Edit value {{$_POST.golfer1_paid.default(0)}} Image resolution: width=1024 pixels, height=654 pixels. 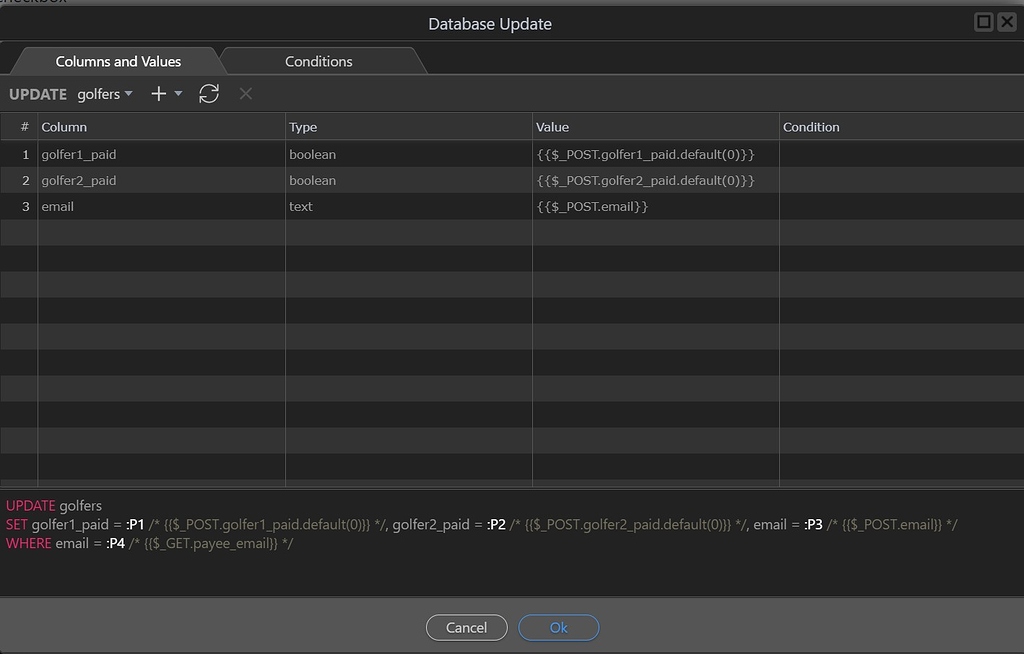(656, 154)
